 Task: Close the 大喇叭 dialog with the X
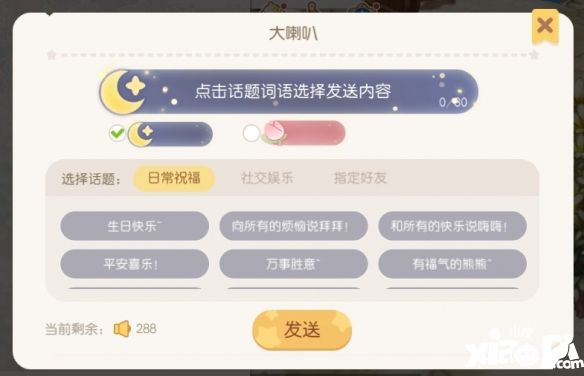pyautogui.click(x=545, y=26)
